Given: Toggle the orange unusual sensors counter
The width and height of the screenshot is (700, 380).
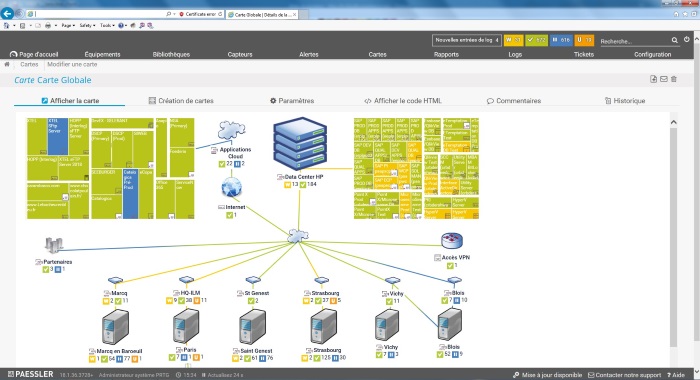Looking at the screenshot, I should (584, 40).
